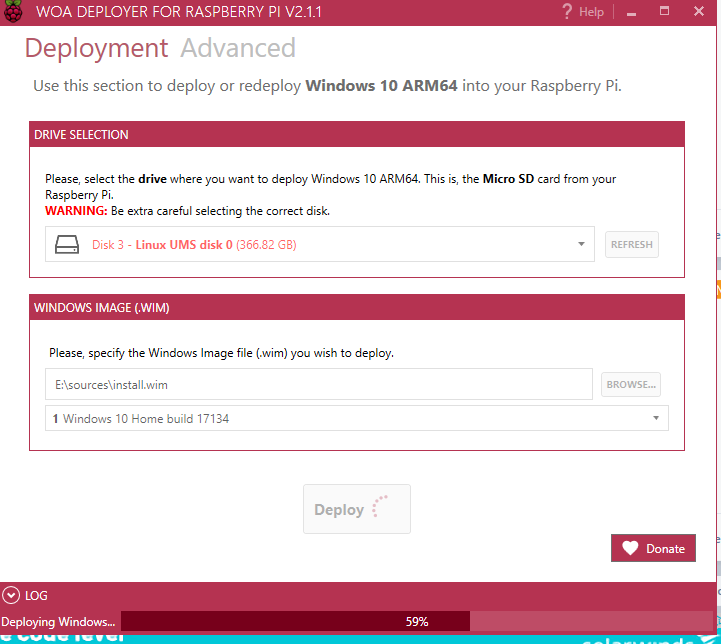Click the spinning progress indicator on Deploy
The width and height of the screenshot is (721, 644).
click(x=380, y=507)
